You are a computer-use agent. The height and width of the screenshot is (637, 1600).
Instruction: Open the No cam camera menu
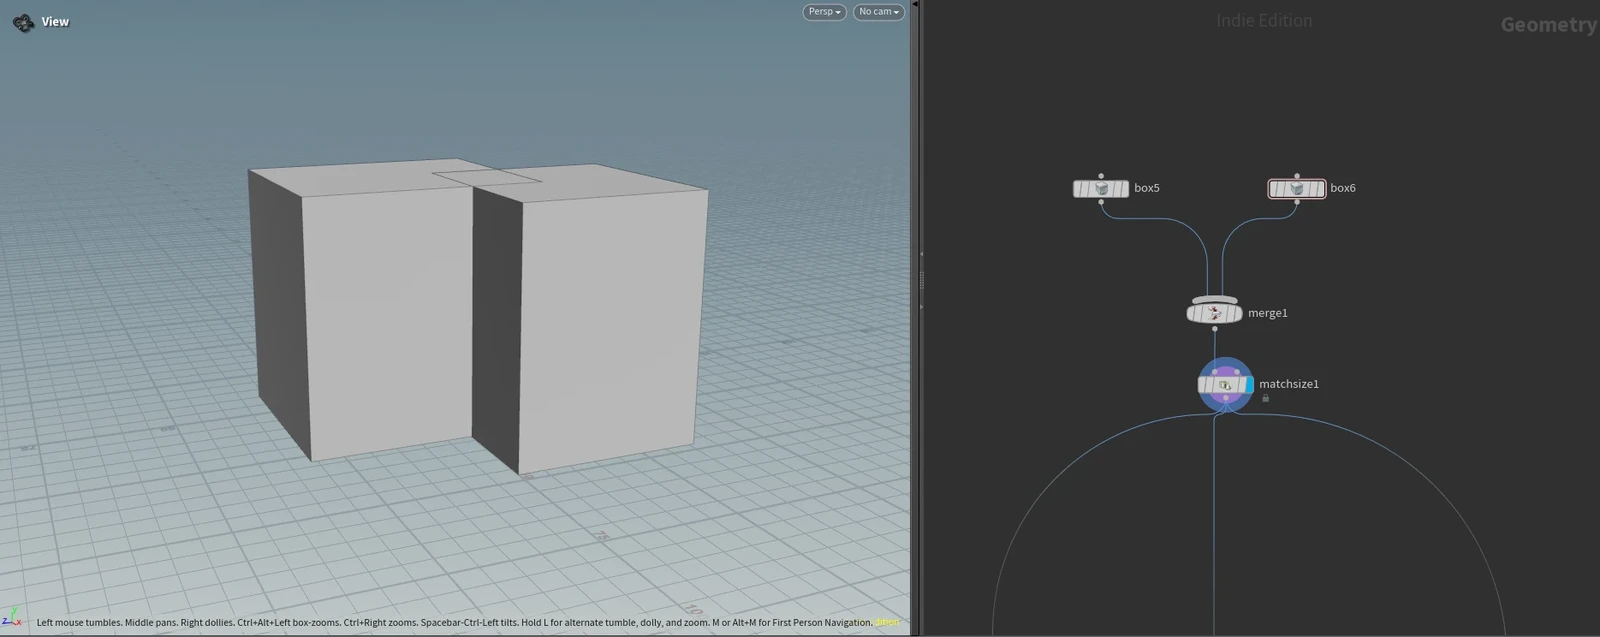pos(879,12)
